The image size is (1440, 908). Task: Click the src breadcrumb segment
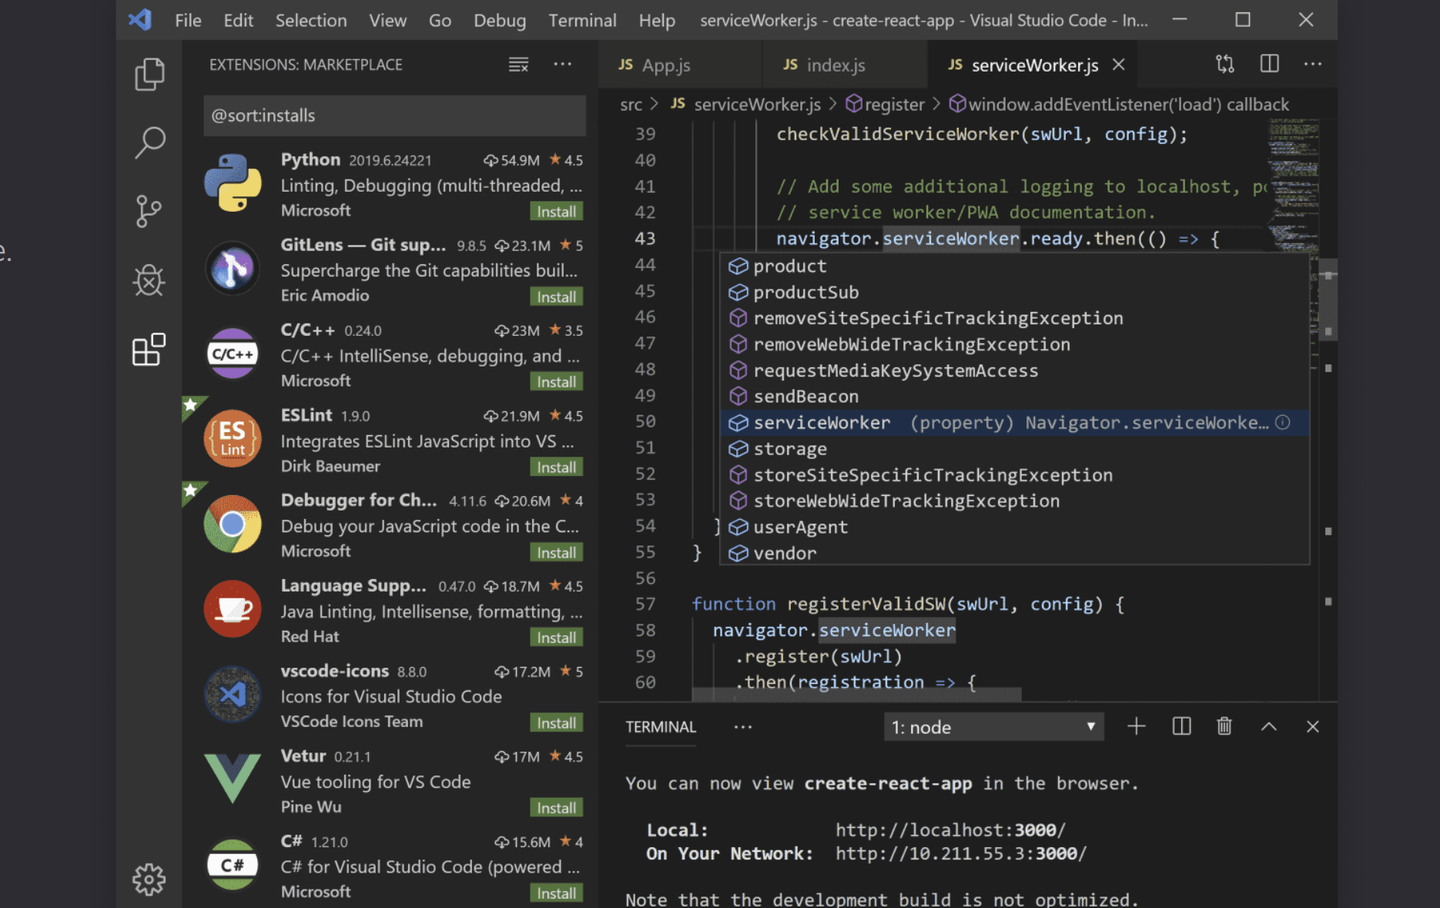(631, 104)
